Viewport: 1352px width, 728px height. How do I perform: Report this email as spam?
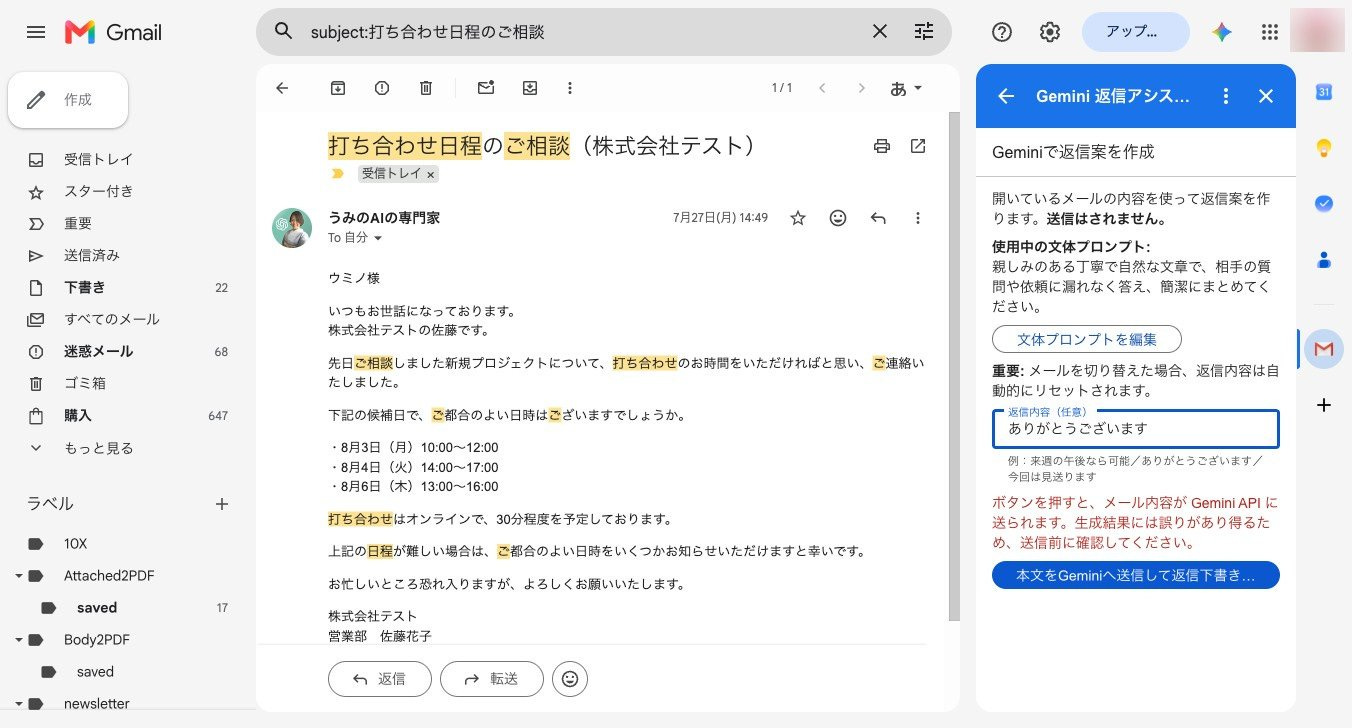click(382, 88)
